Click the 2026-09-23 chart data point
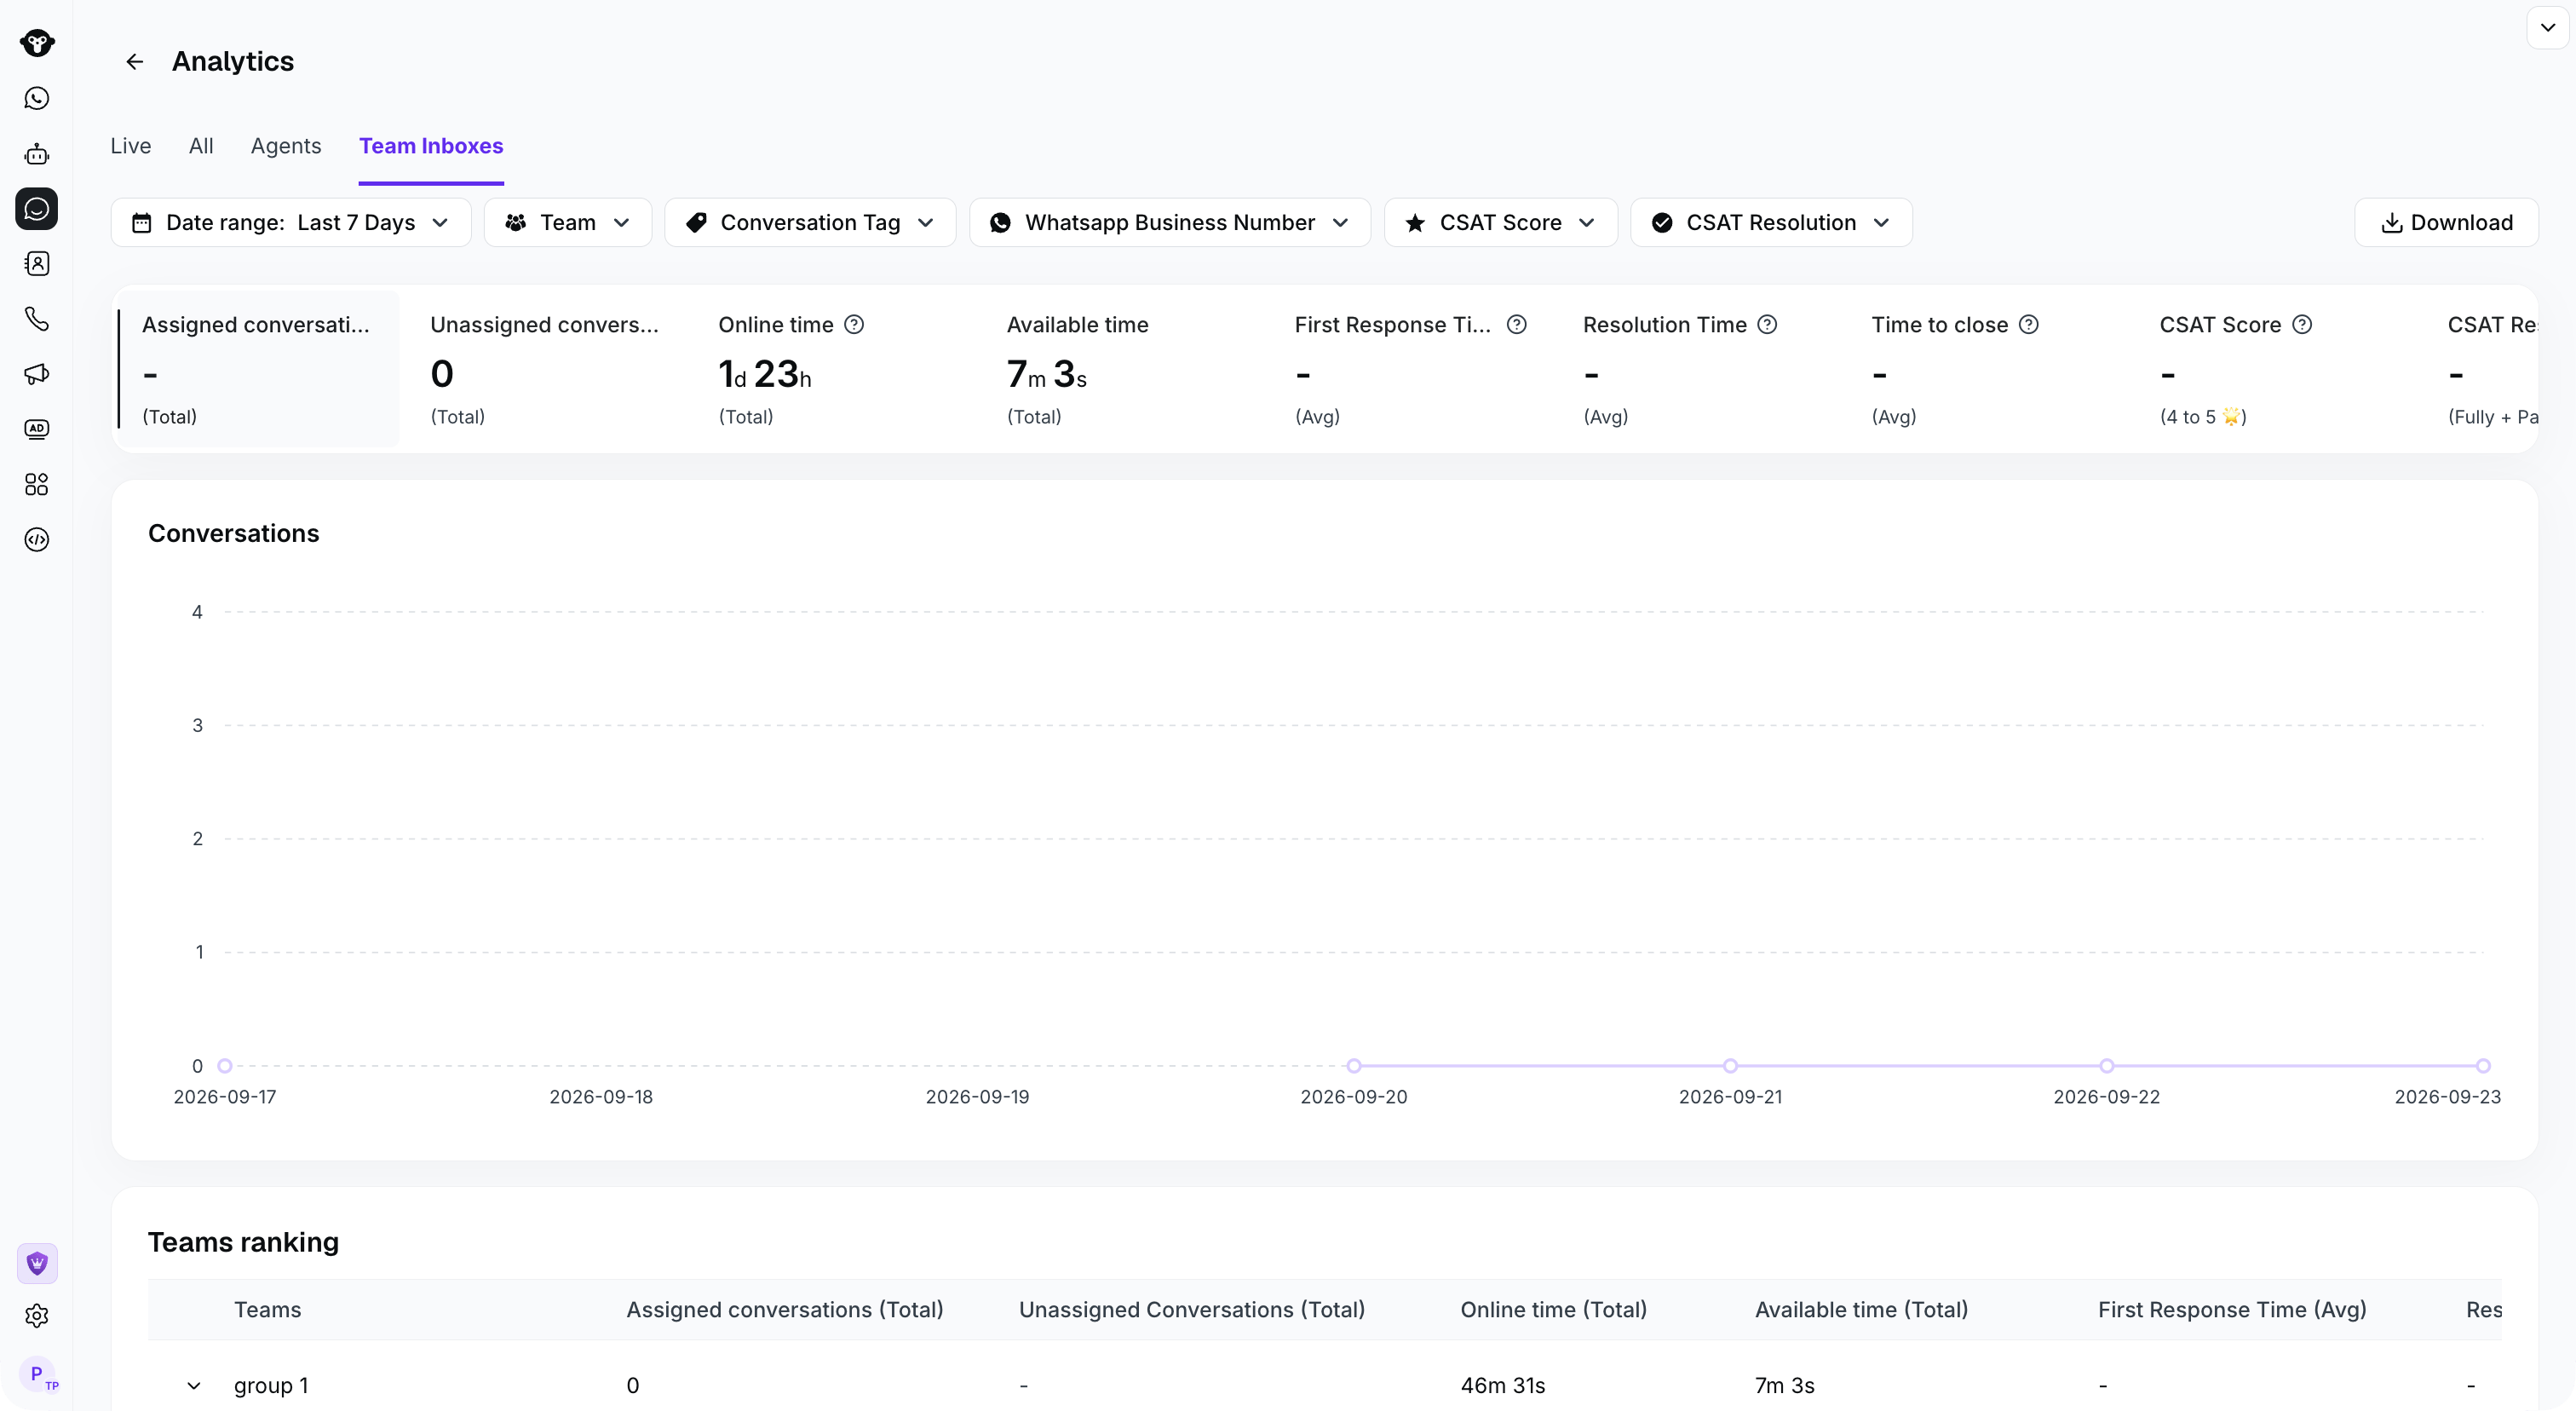 click(x=2483, y=1066)
